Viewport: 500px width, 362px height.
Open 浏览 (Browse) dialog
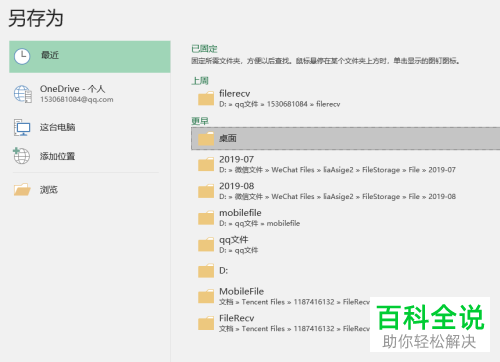(x=90, y=190)
